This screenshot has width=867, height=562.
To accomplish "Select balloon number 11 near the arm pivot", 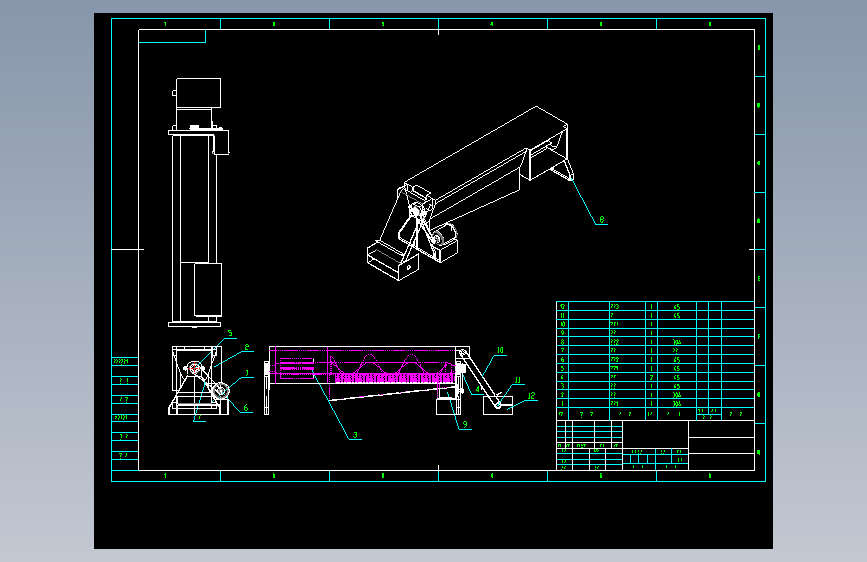I will click(518, 380).
